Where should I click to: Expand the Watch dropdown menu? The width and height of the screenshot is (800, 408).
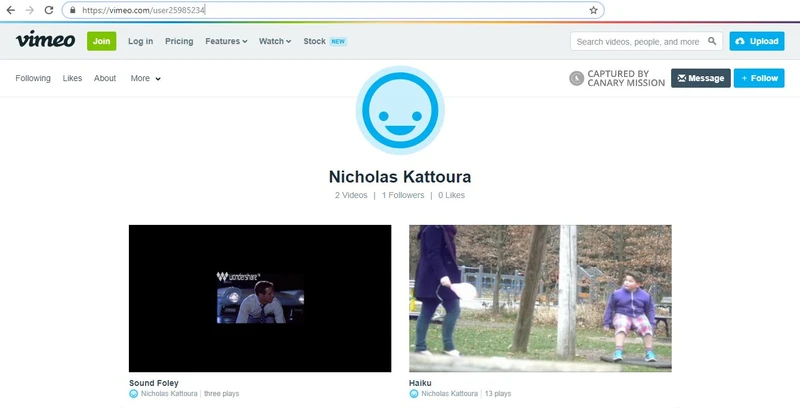[275, 41]
